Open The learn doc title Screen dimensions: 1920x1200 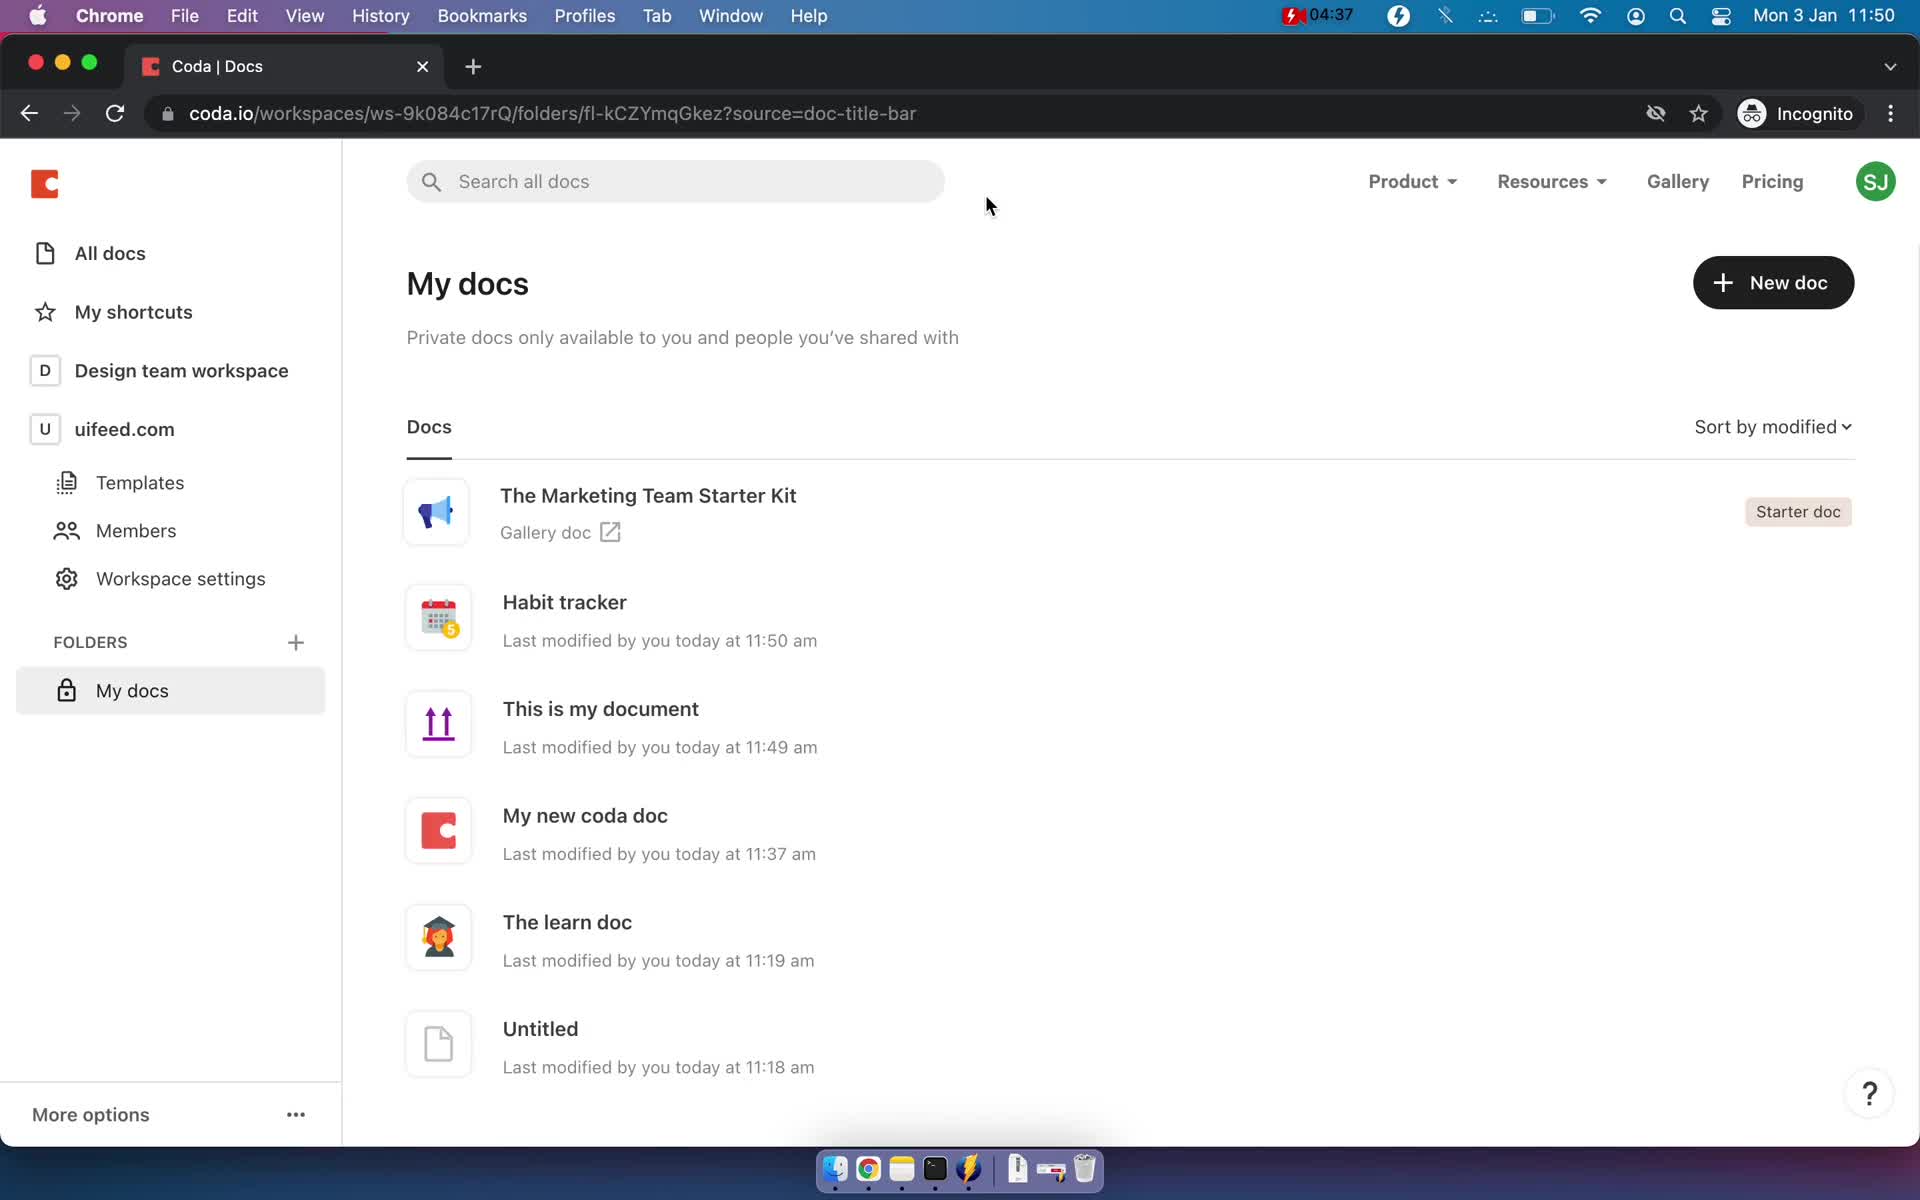click(x=567, y=923)
